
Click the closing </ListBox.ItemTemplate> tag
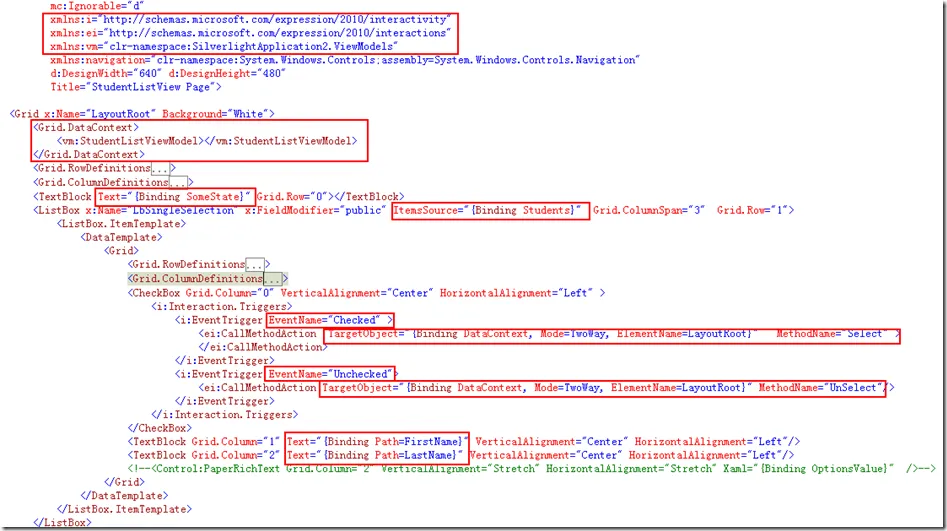pos(124,509)
